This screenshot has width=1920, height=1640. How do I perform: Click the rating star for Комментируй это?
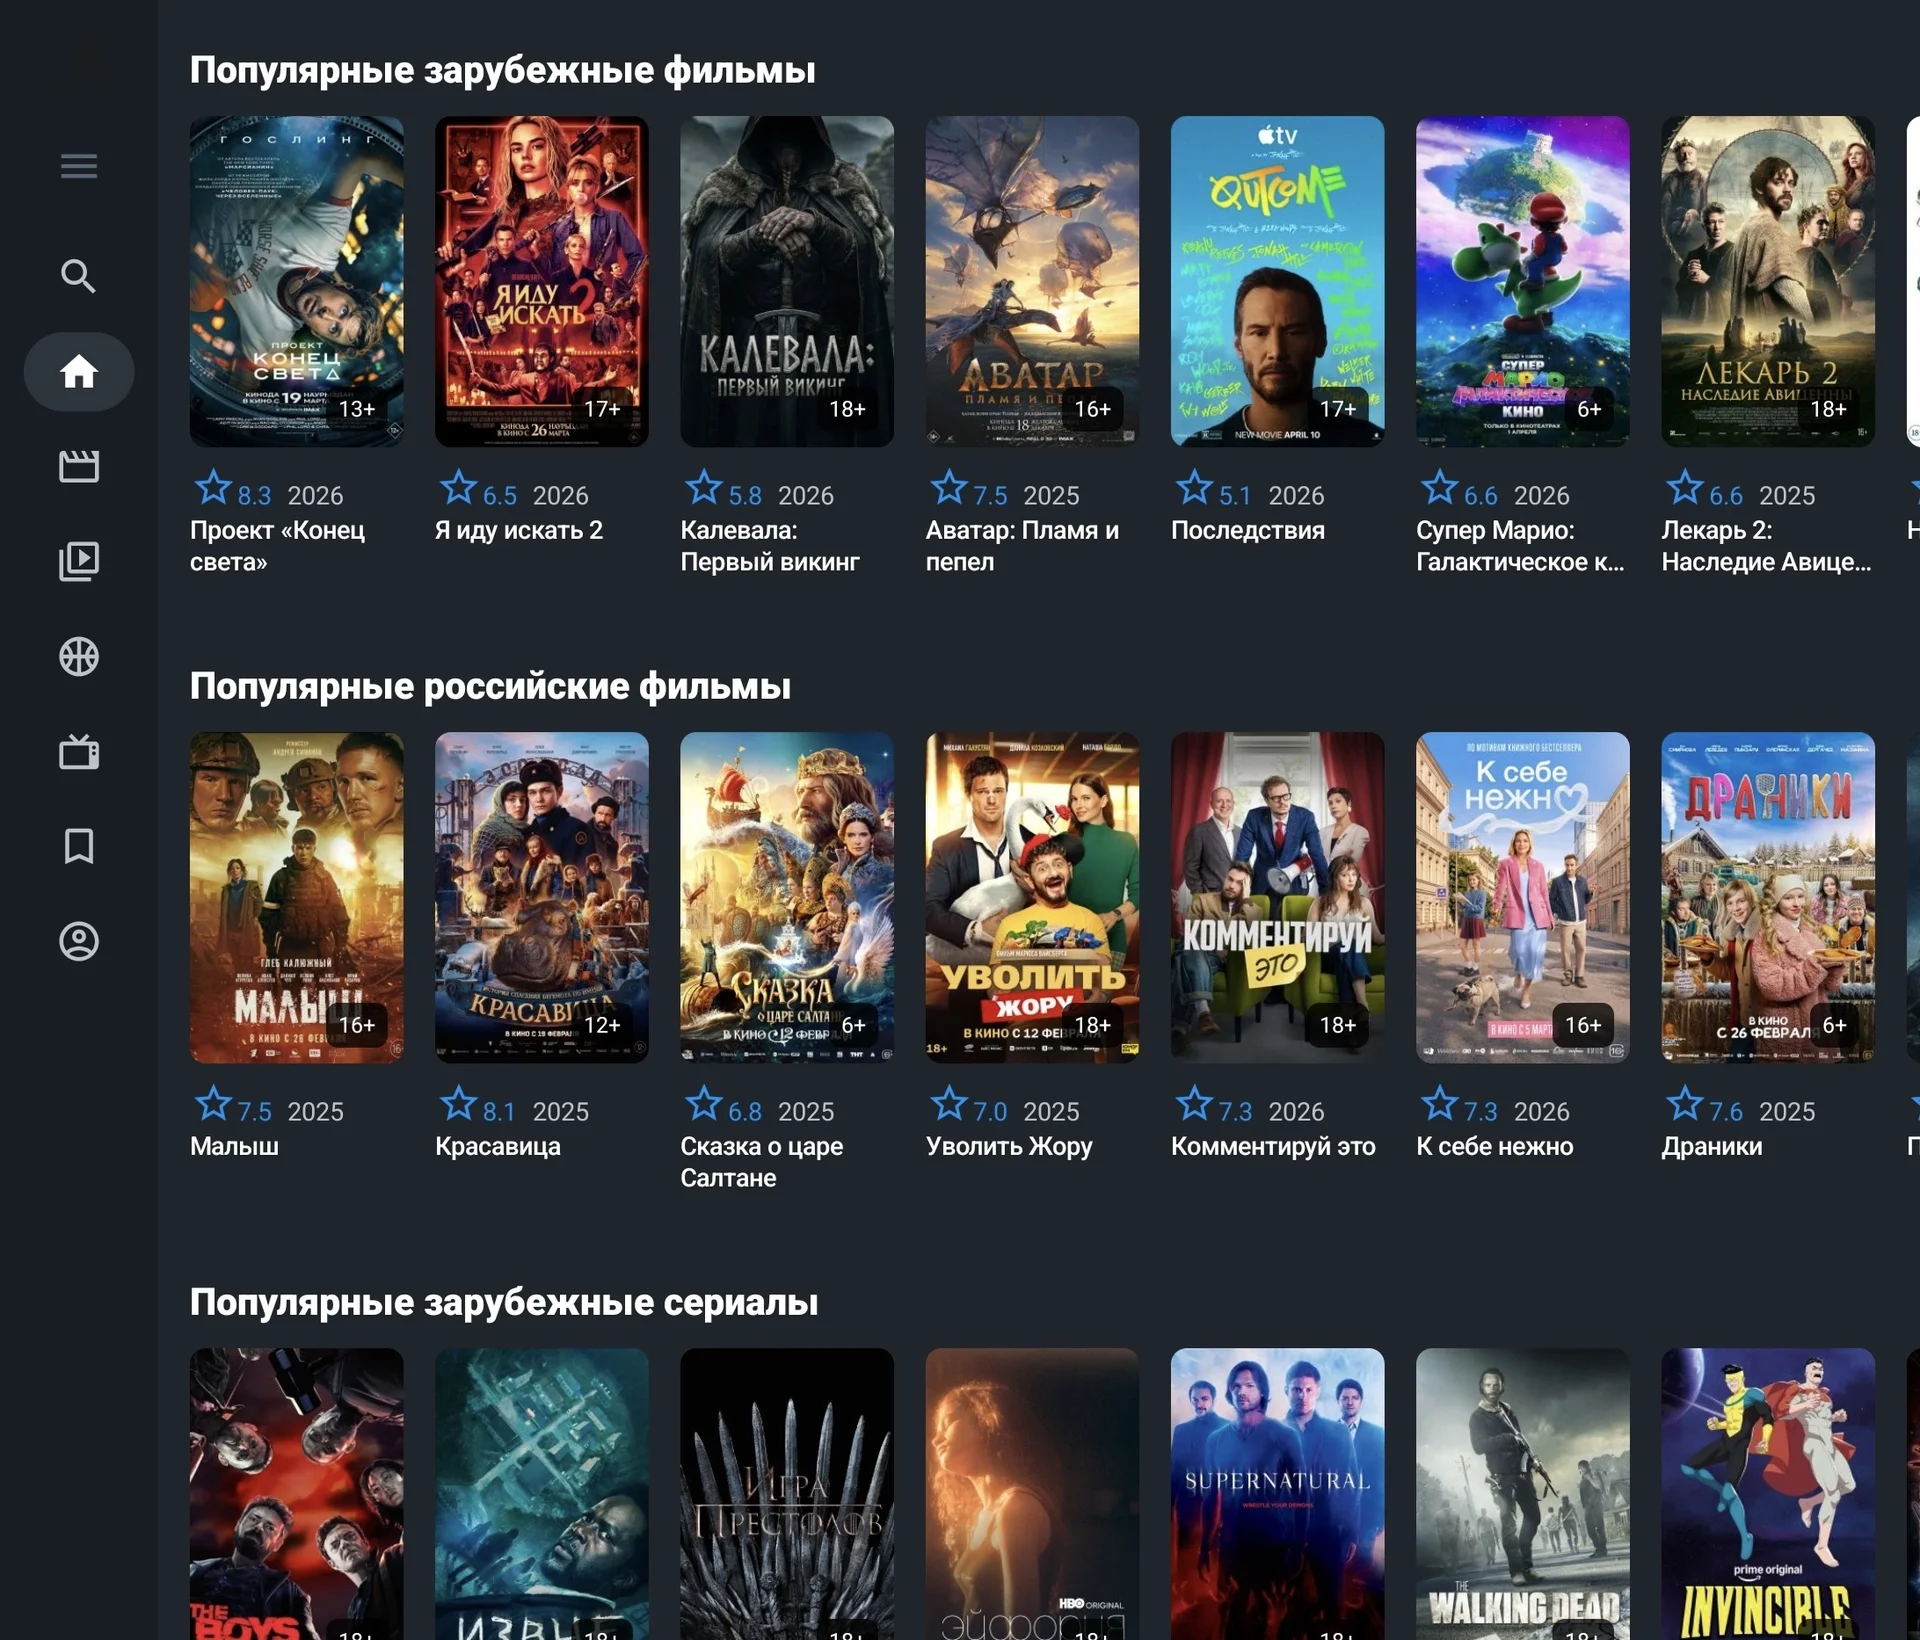[1194, 1105]
